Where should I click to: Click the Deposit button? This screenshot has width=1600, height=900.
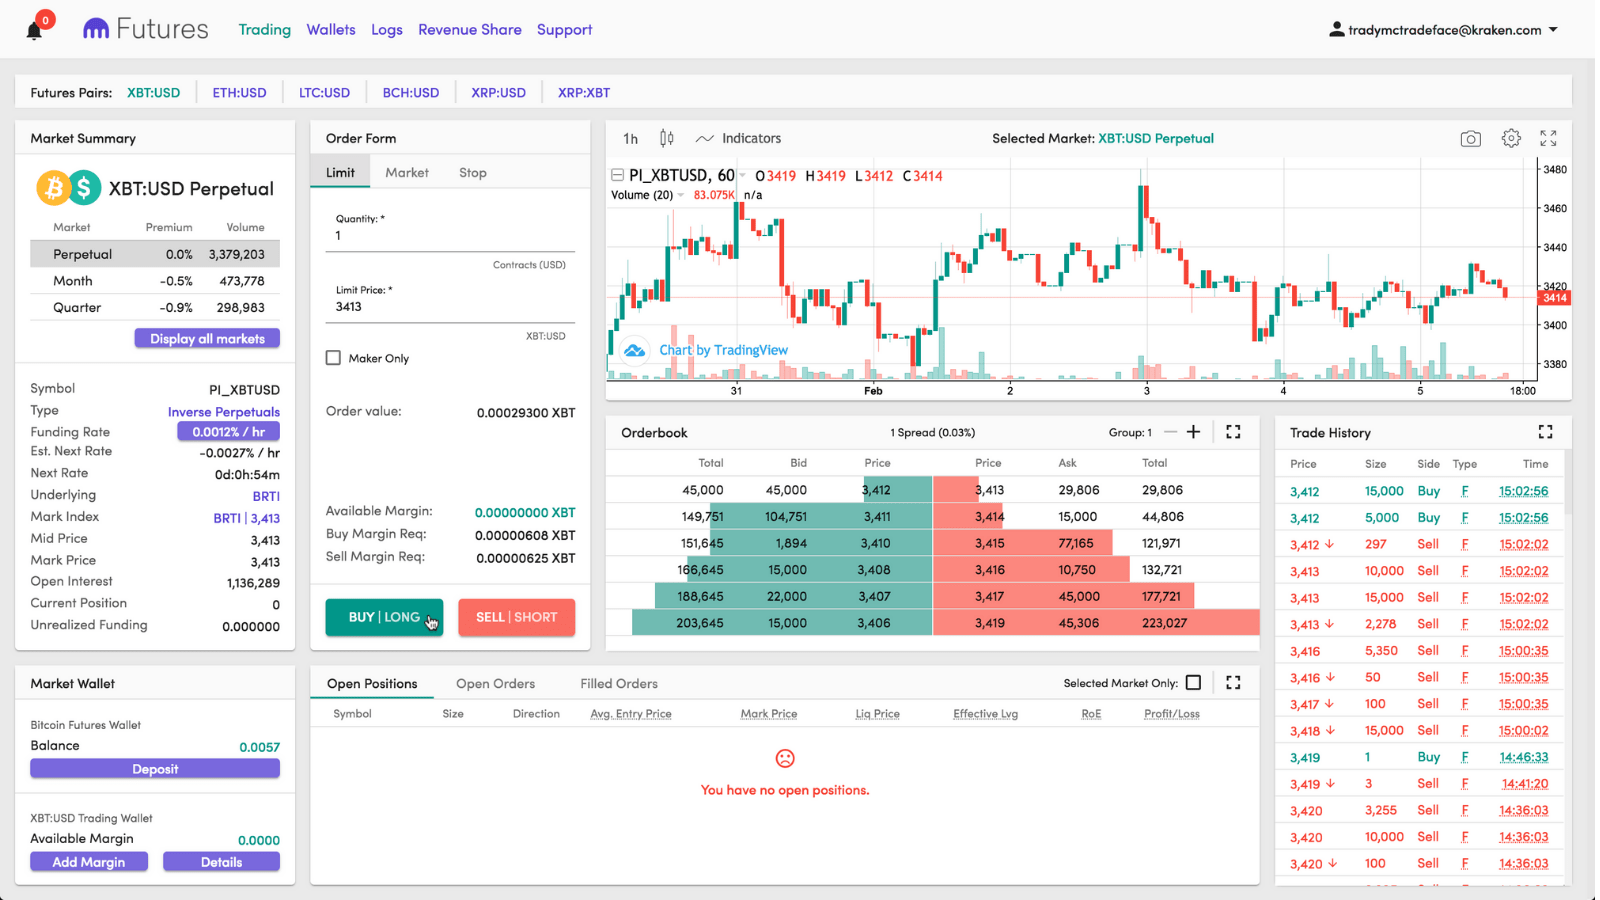click(x=155, y=769)
